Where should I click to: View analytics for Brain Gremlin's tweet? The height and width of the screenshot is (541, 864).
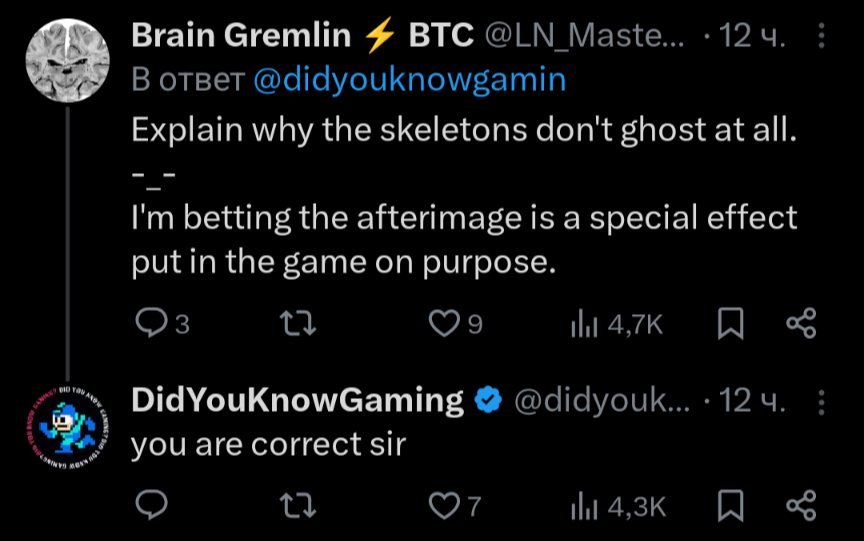[583, 322]
